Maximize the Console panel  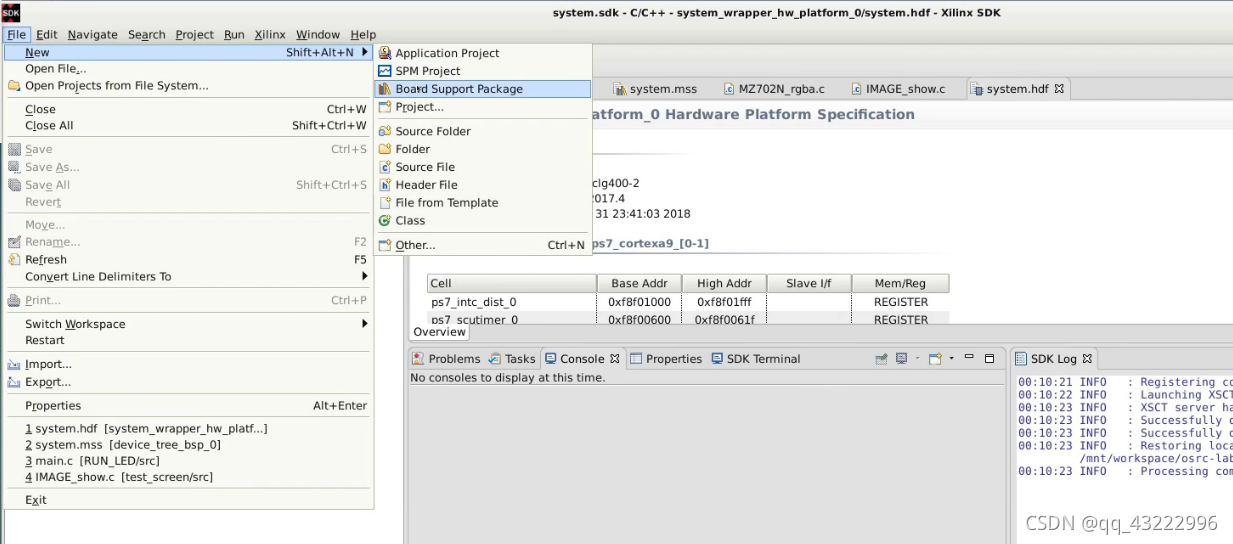click(989, 358)
